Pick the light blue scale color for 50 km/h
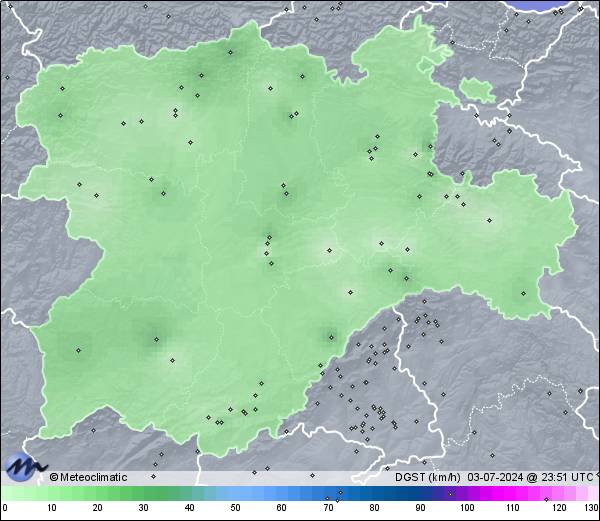 (235, 494)
